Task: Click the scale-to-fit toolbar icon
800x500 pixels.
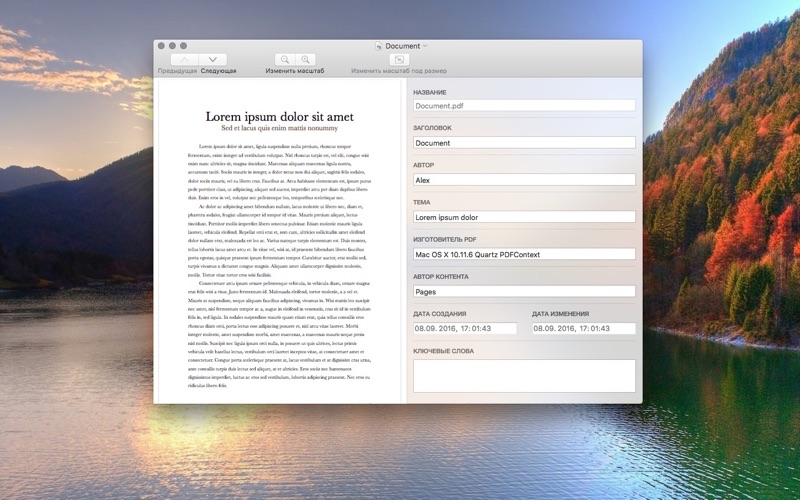Action: (398, 60)
